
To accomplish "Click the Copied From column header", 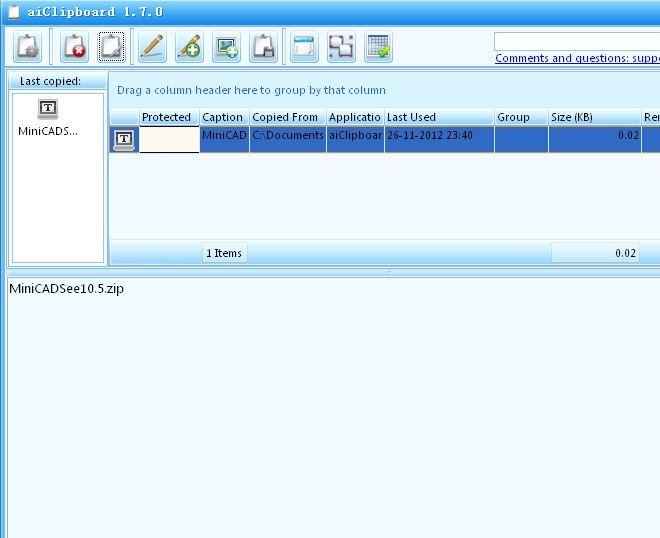I will pyautogui.click(x=287, y=117).
